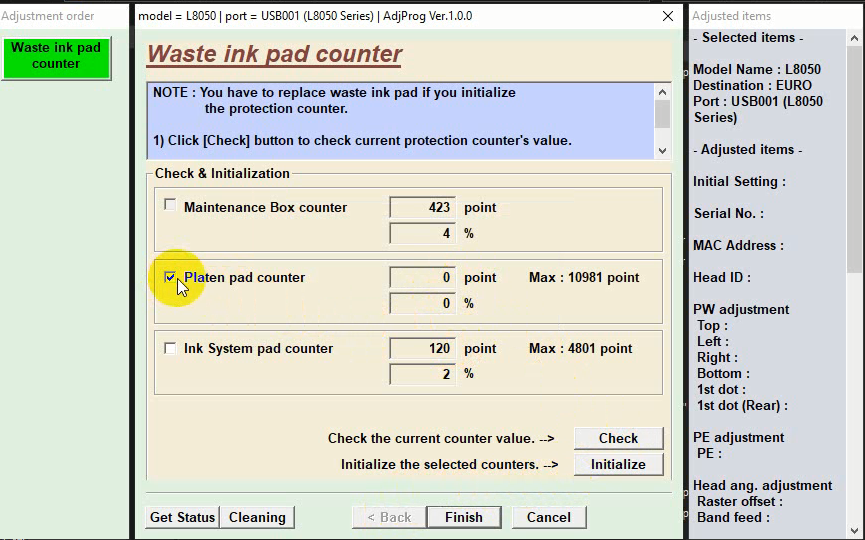
Task: Uncheck the Platen pad counter checkbox
Action: coord(170,277)
